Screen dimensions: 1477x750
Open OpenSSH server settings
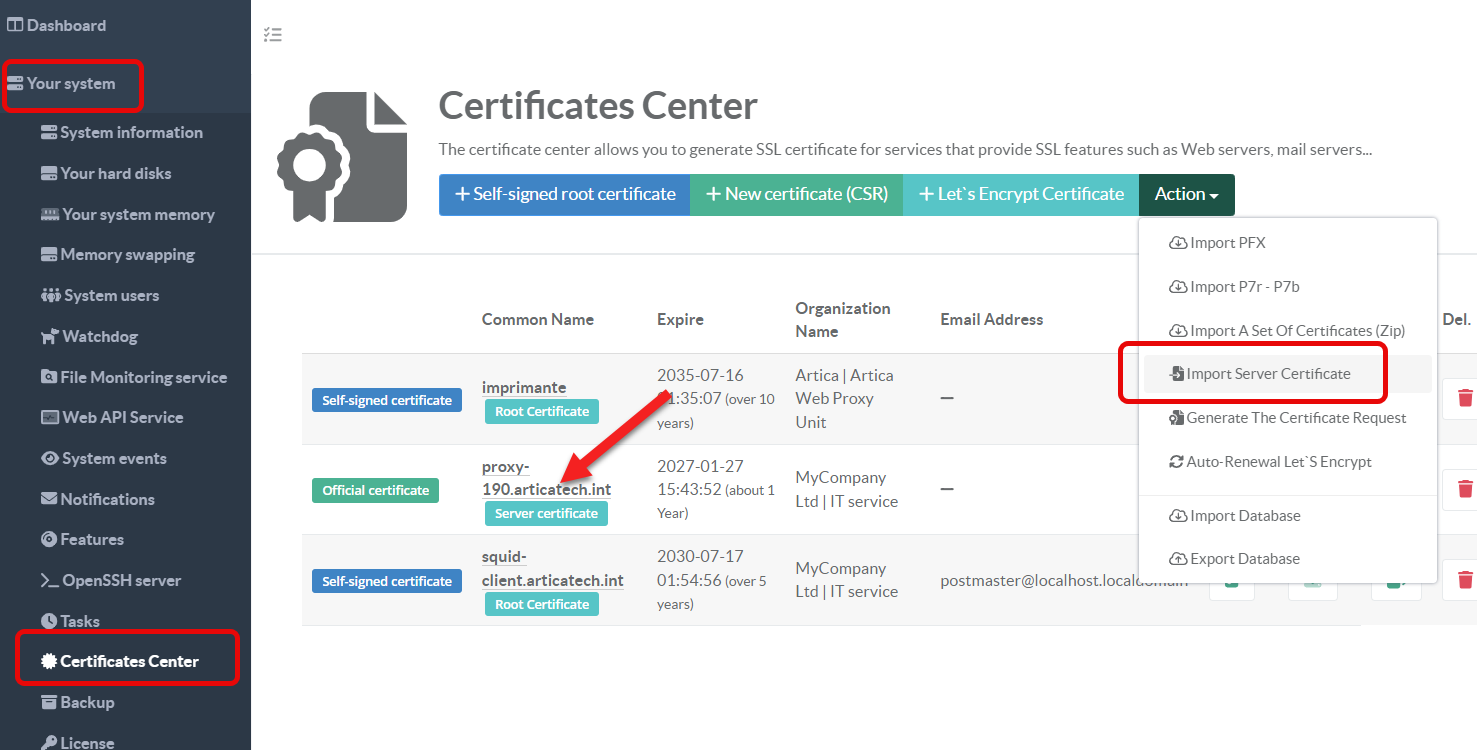coord(121,580)
